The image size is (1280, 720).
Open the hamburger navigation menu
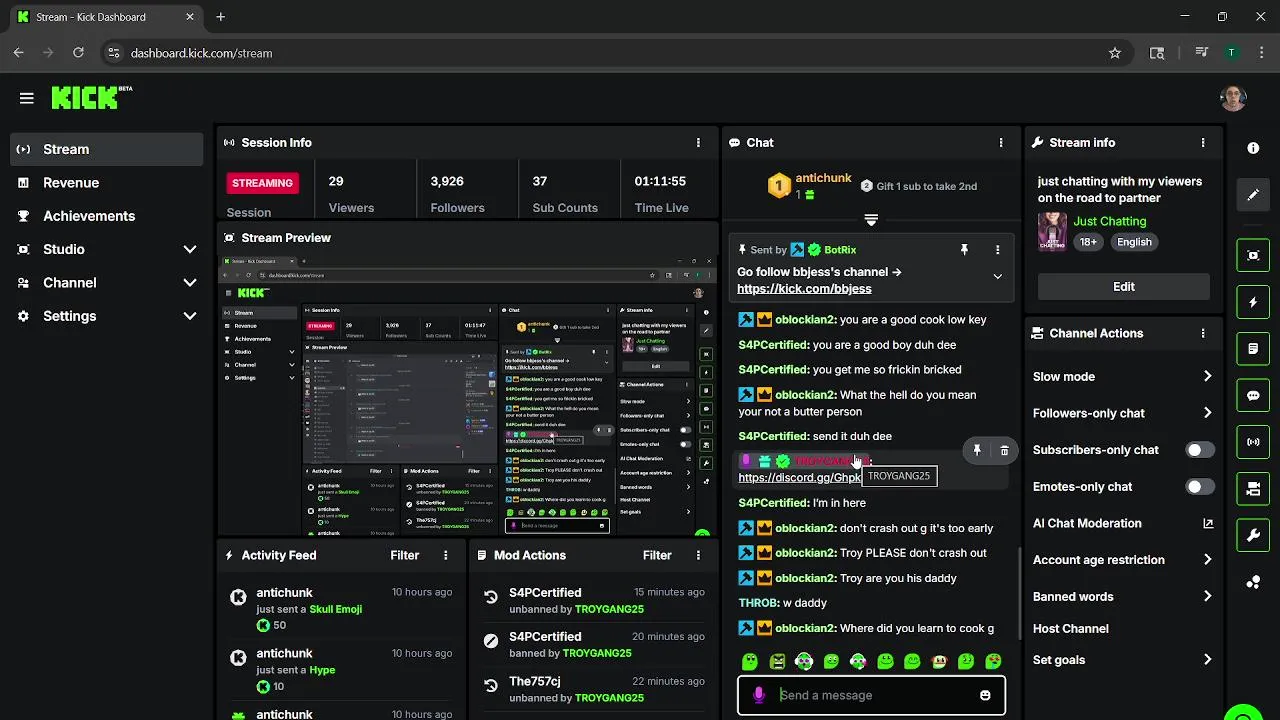(27, 98)
